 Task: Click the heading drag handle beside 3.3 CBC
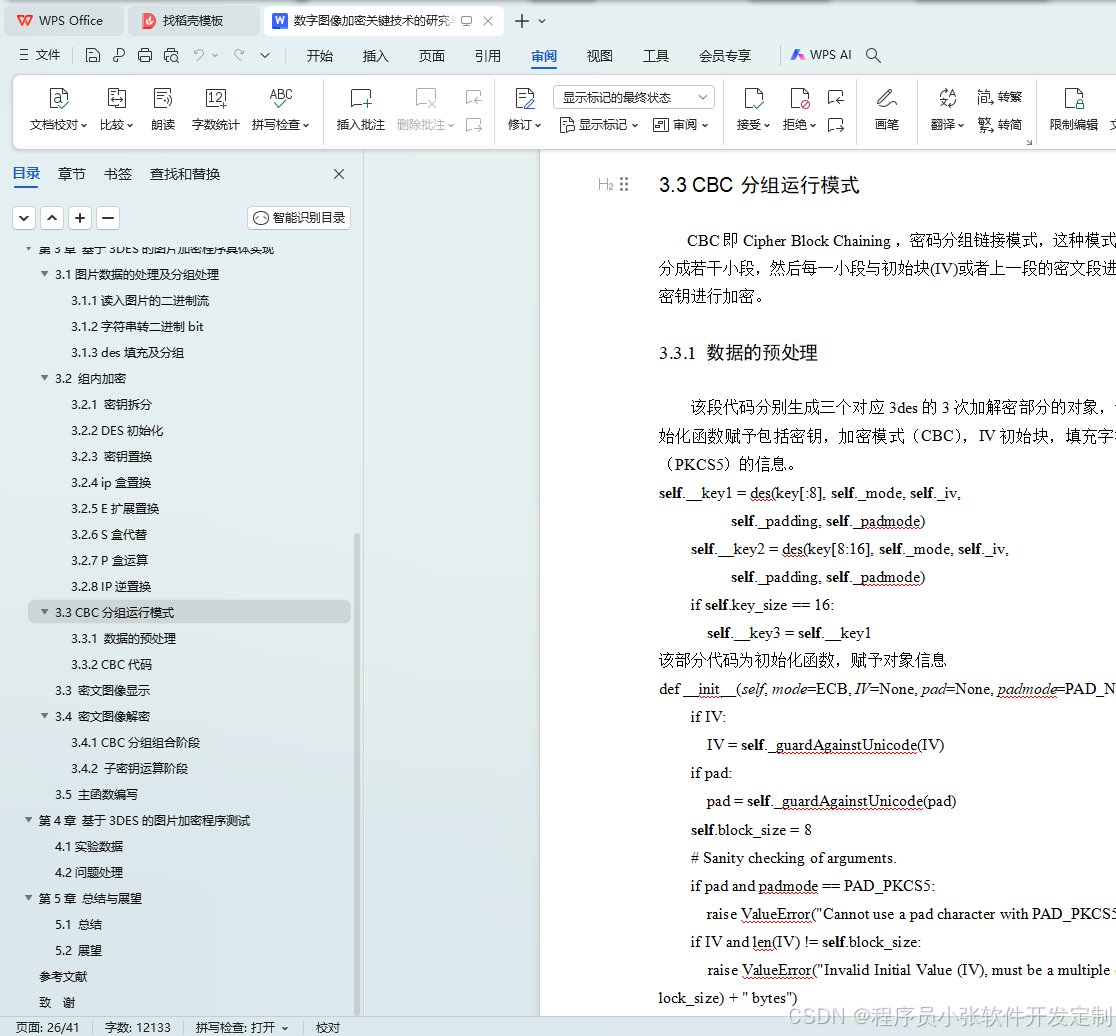tap(623, 184)
